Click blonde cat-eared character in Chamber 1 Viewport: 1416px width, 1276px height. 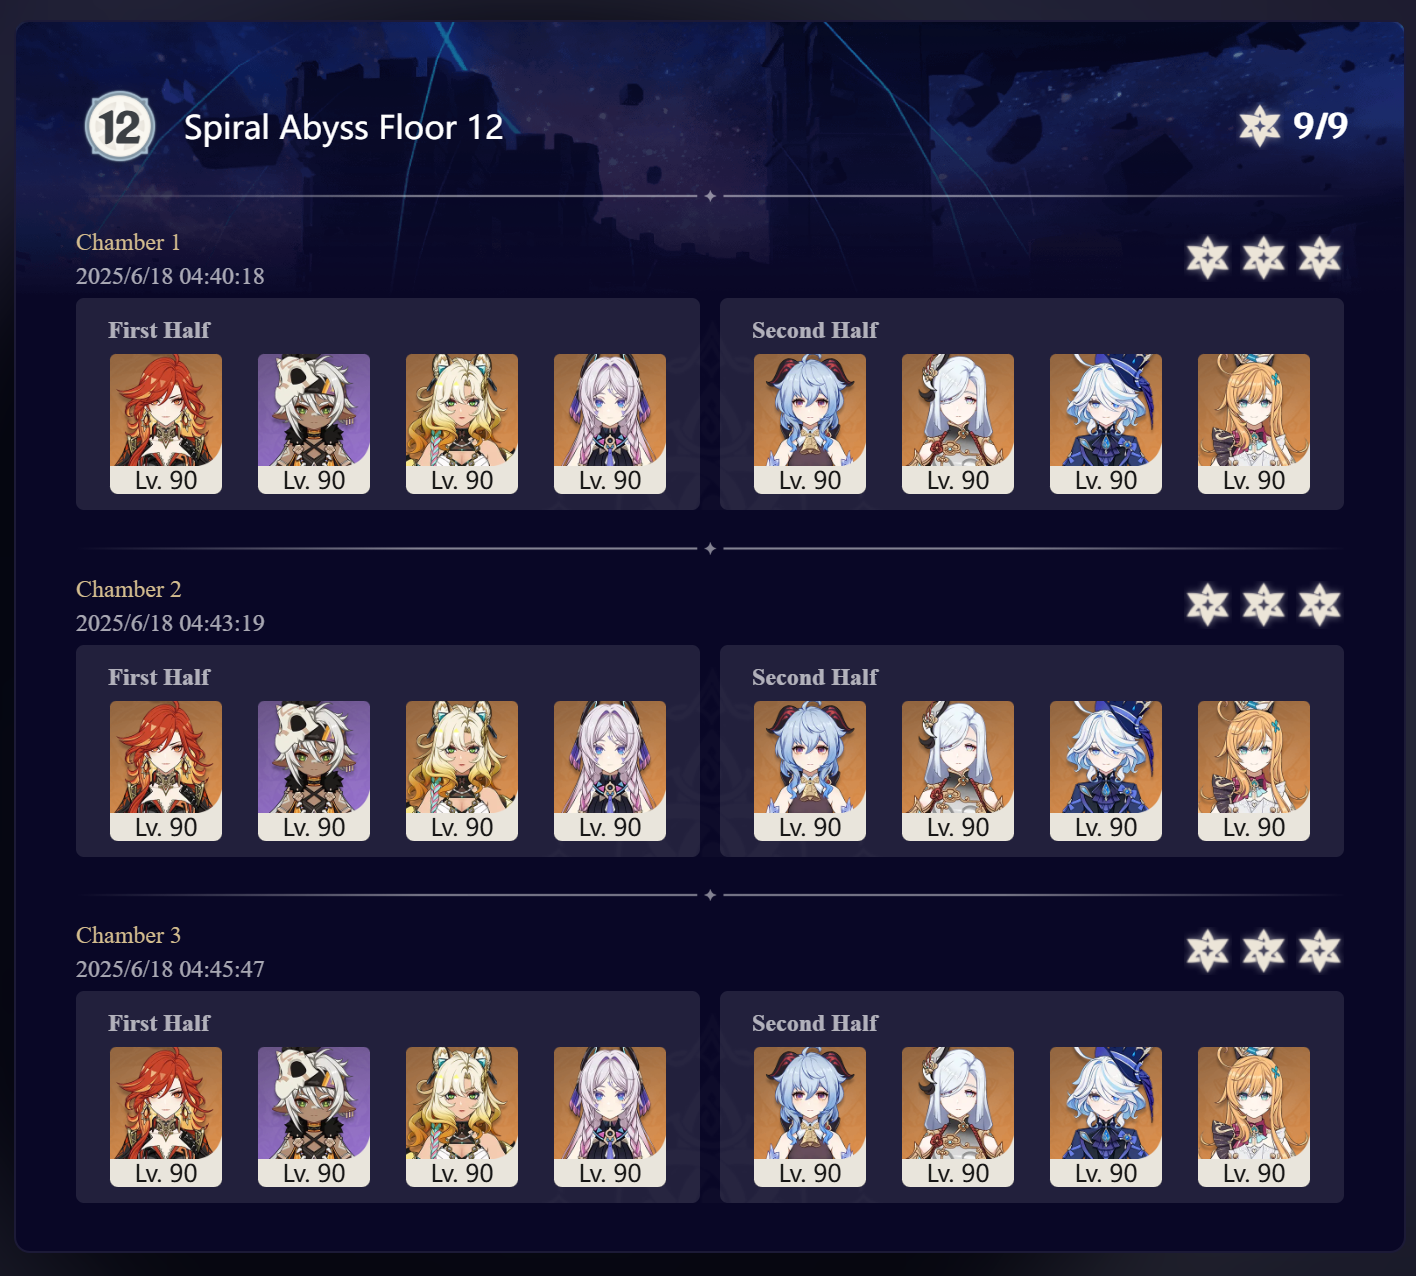(462, 424)
